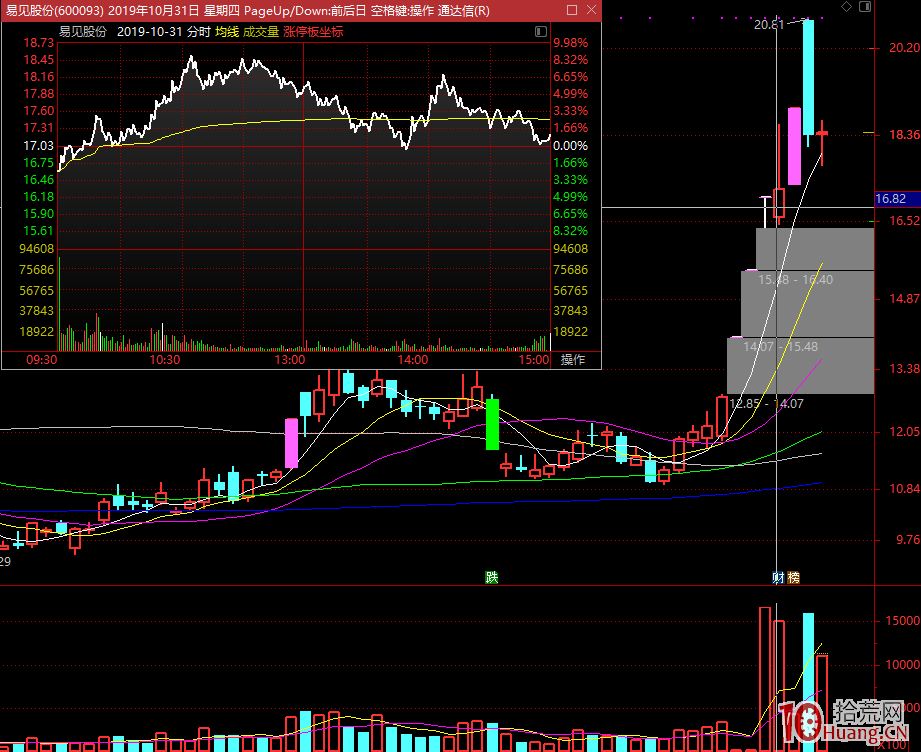Click the 榜 marker icon on chart
Image resolution: width=921 pixels, height=752 pixels.
click(x=794, y=578)
